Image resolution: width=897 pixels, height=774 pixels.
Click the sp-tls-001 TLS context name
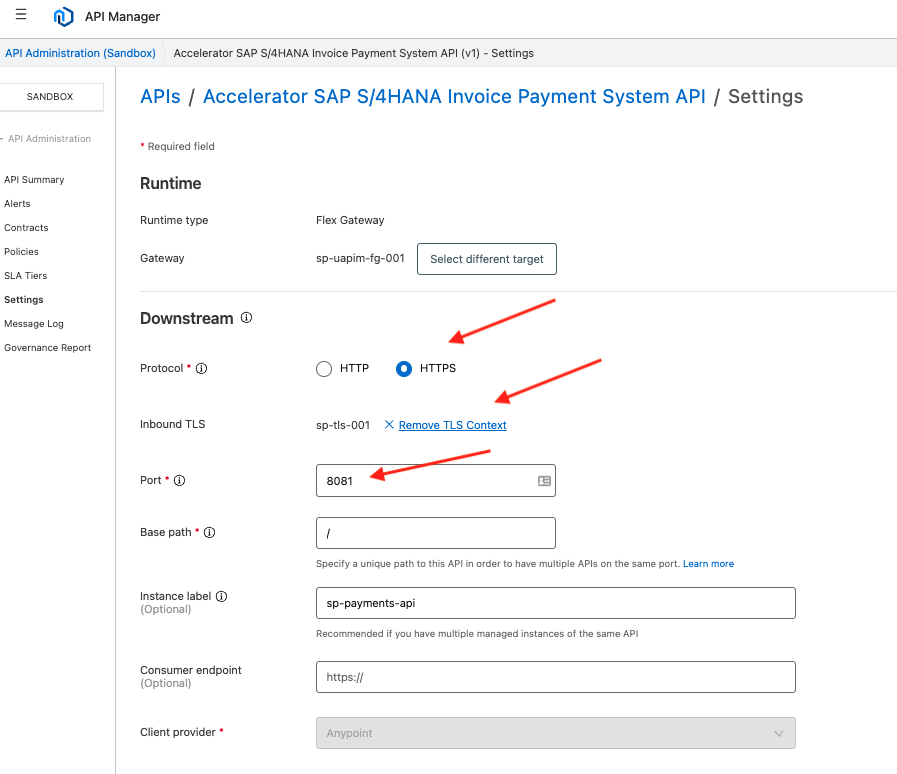[343, 425]
